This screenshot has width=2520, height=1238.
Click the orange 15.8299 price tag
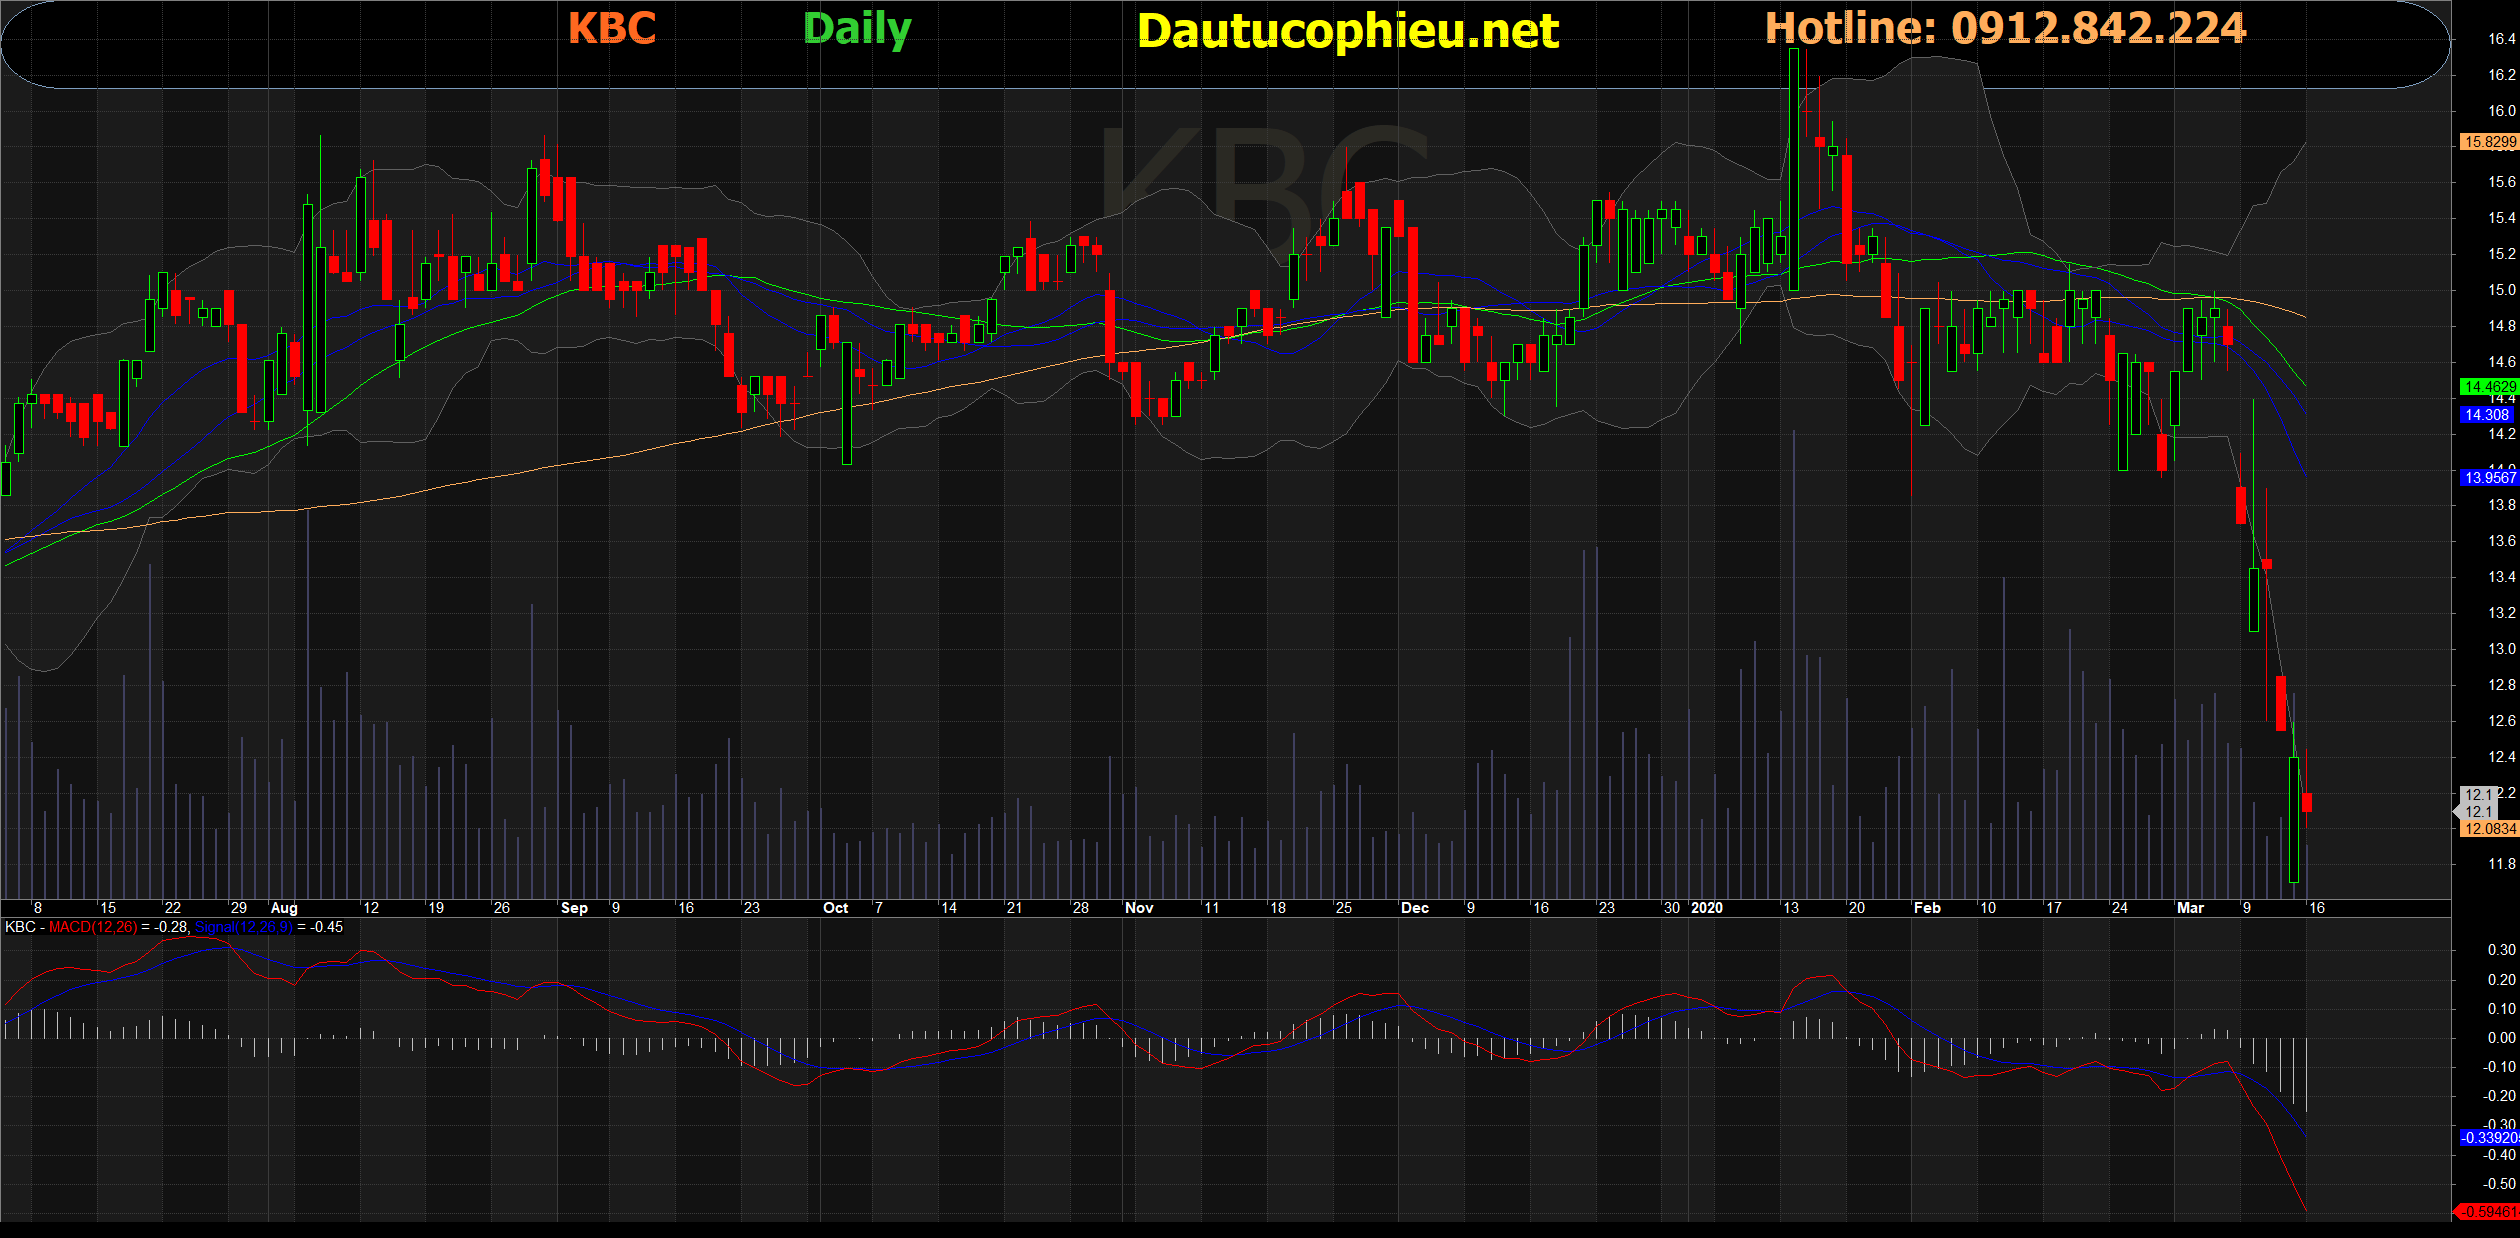click(x=2489, y=142)
